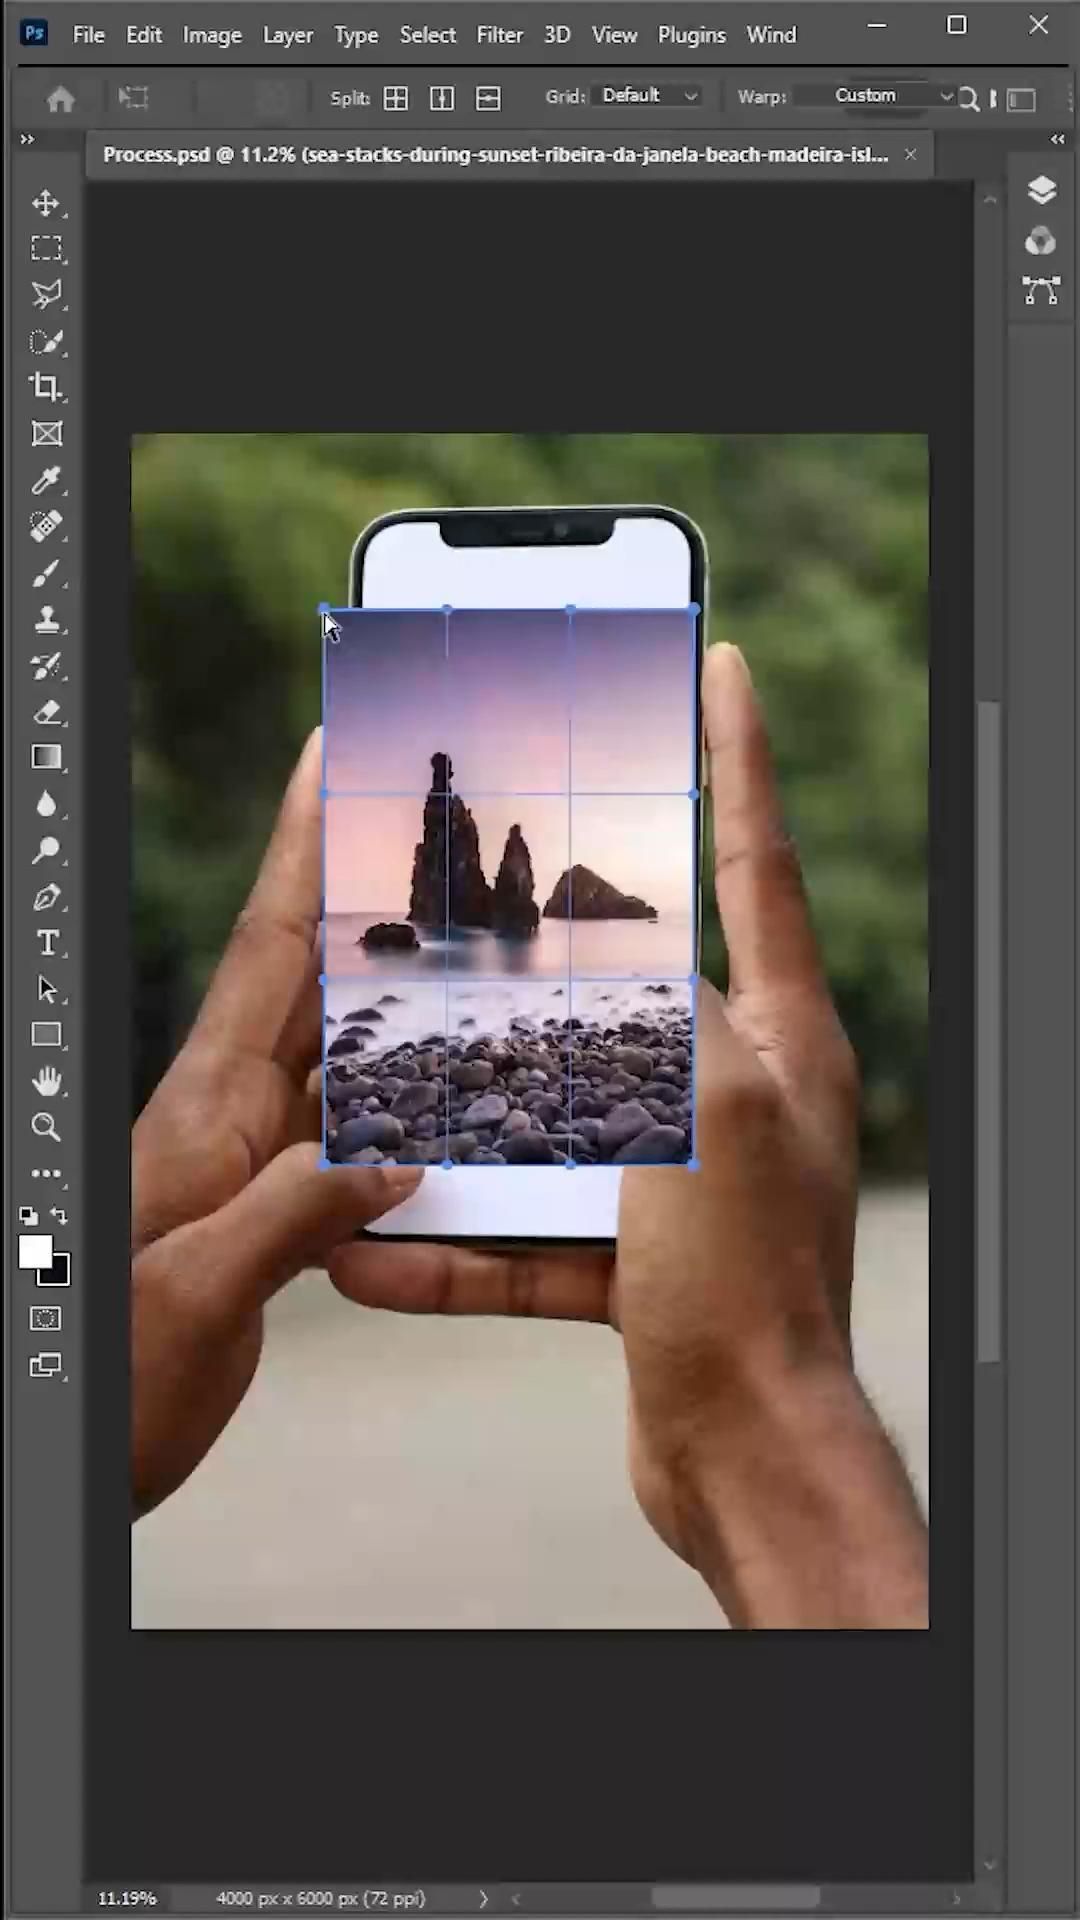Click the 11.19% zoom level field

[127, 1898]
